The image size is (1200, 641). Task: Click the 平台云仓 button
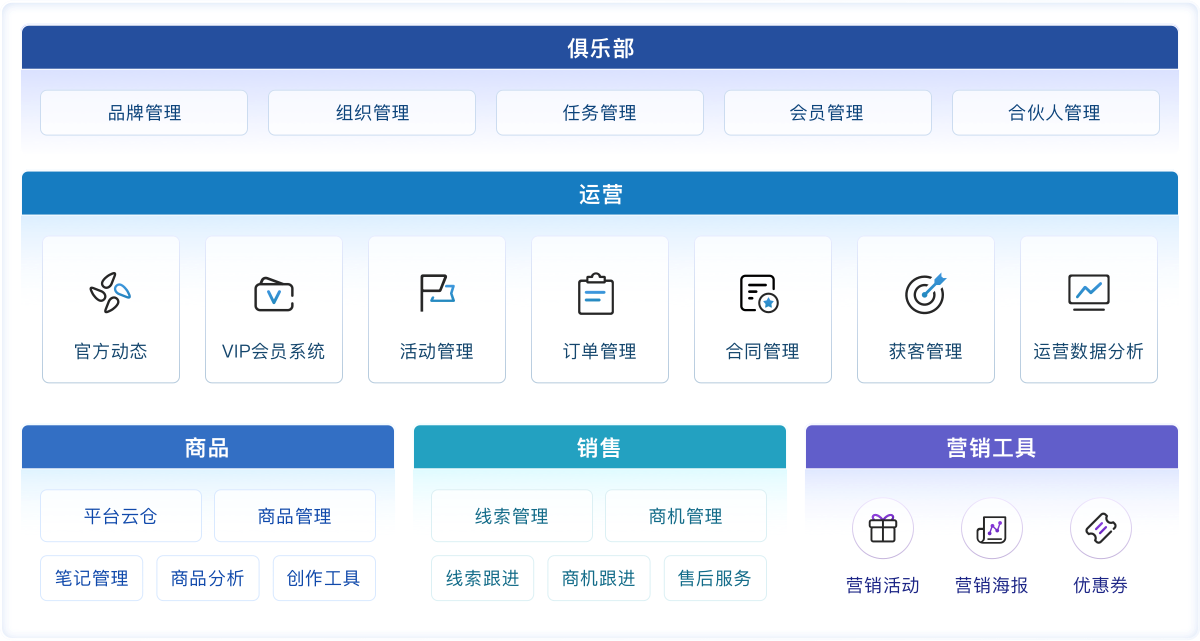pos(121,516)
